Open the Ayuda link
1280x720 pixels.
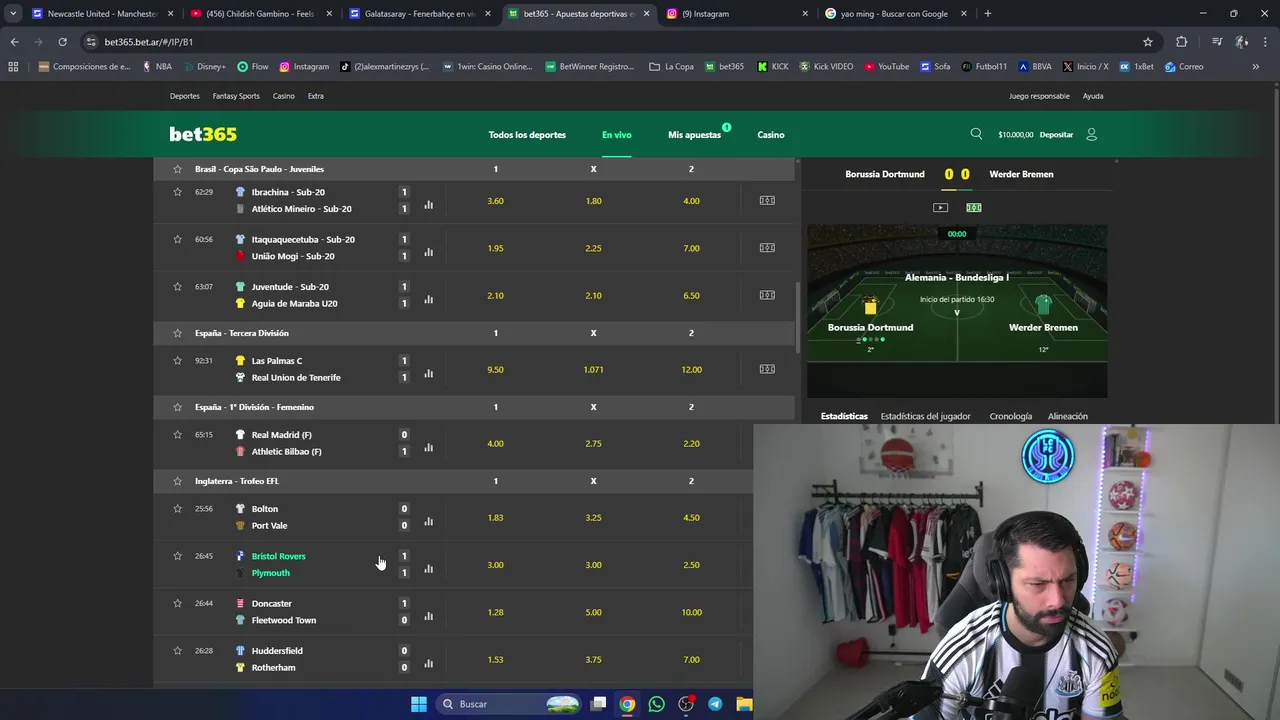pos(1093,96)
